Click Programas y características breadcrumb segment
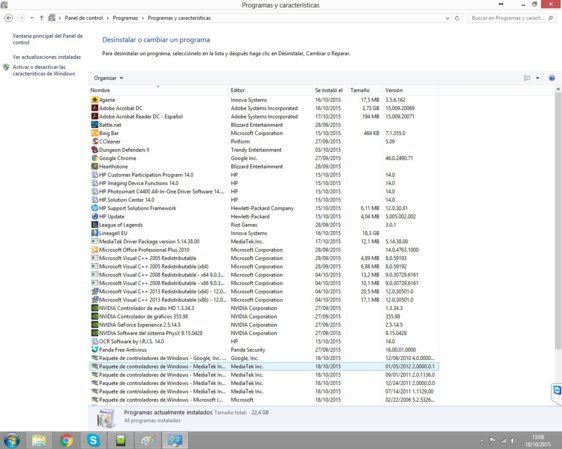The image size is (562, 449). [179, 18]
